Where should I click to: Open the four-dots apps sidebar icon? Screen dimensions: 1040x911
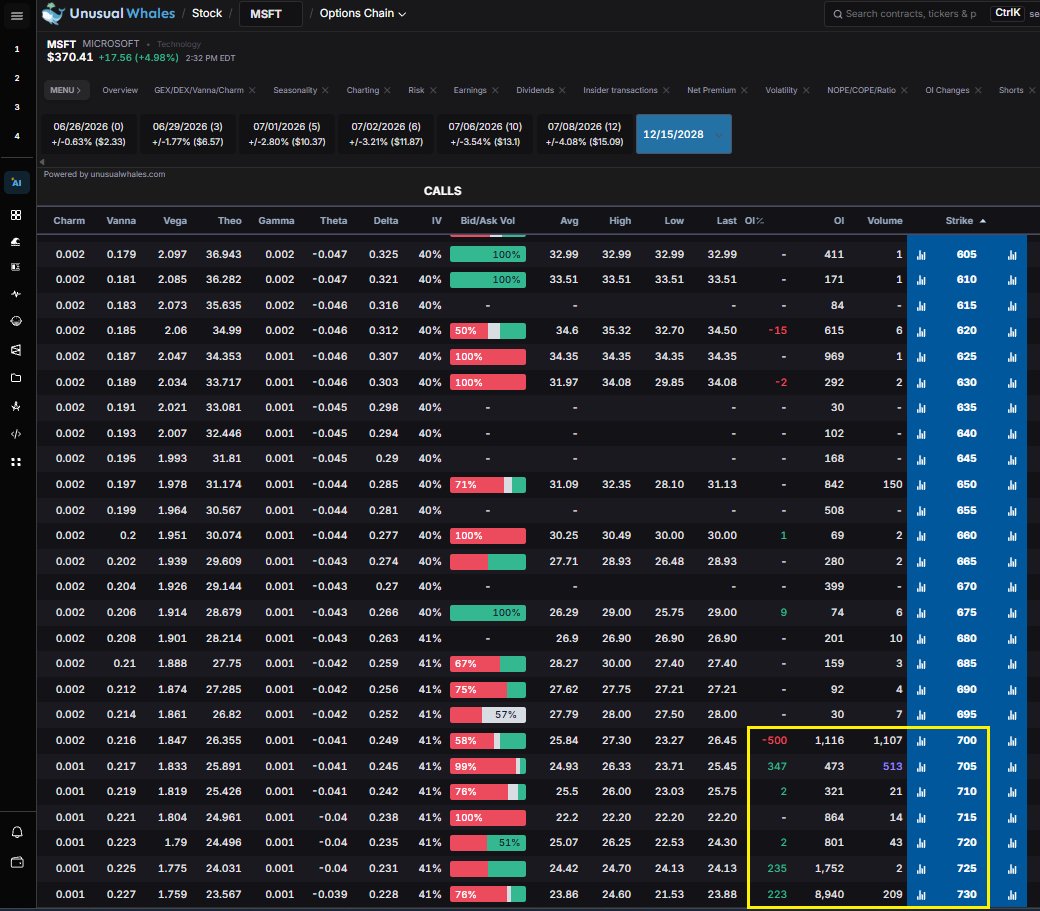pos(17,462)
